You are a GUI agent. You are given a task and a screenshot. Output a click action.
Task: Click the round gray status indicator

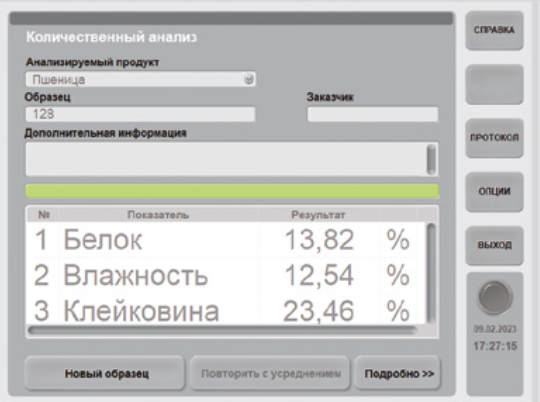pyautogui.click(x=495, y=297)
